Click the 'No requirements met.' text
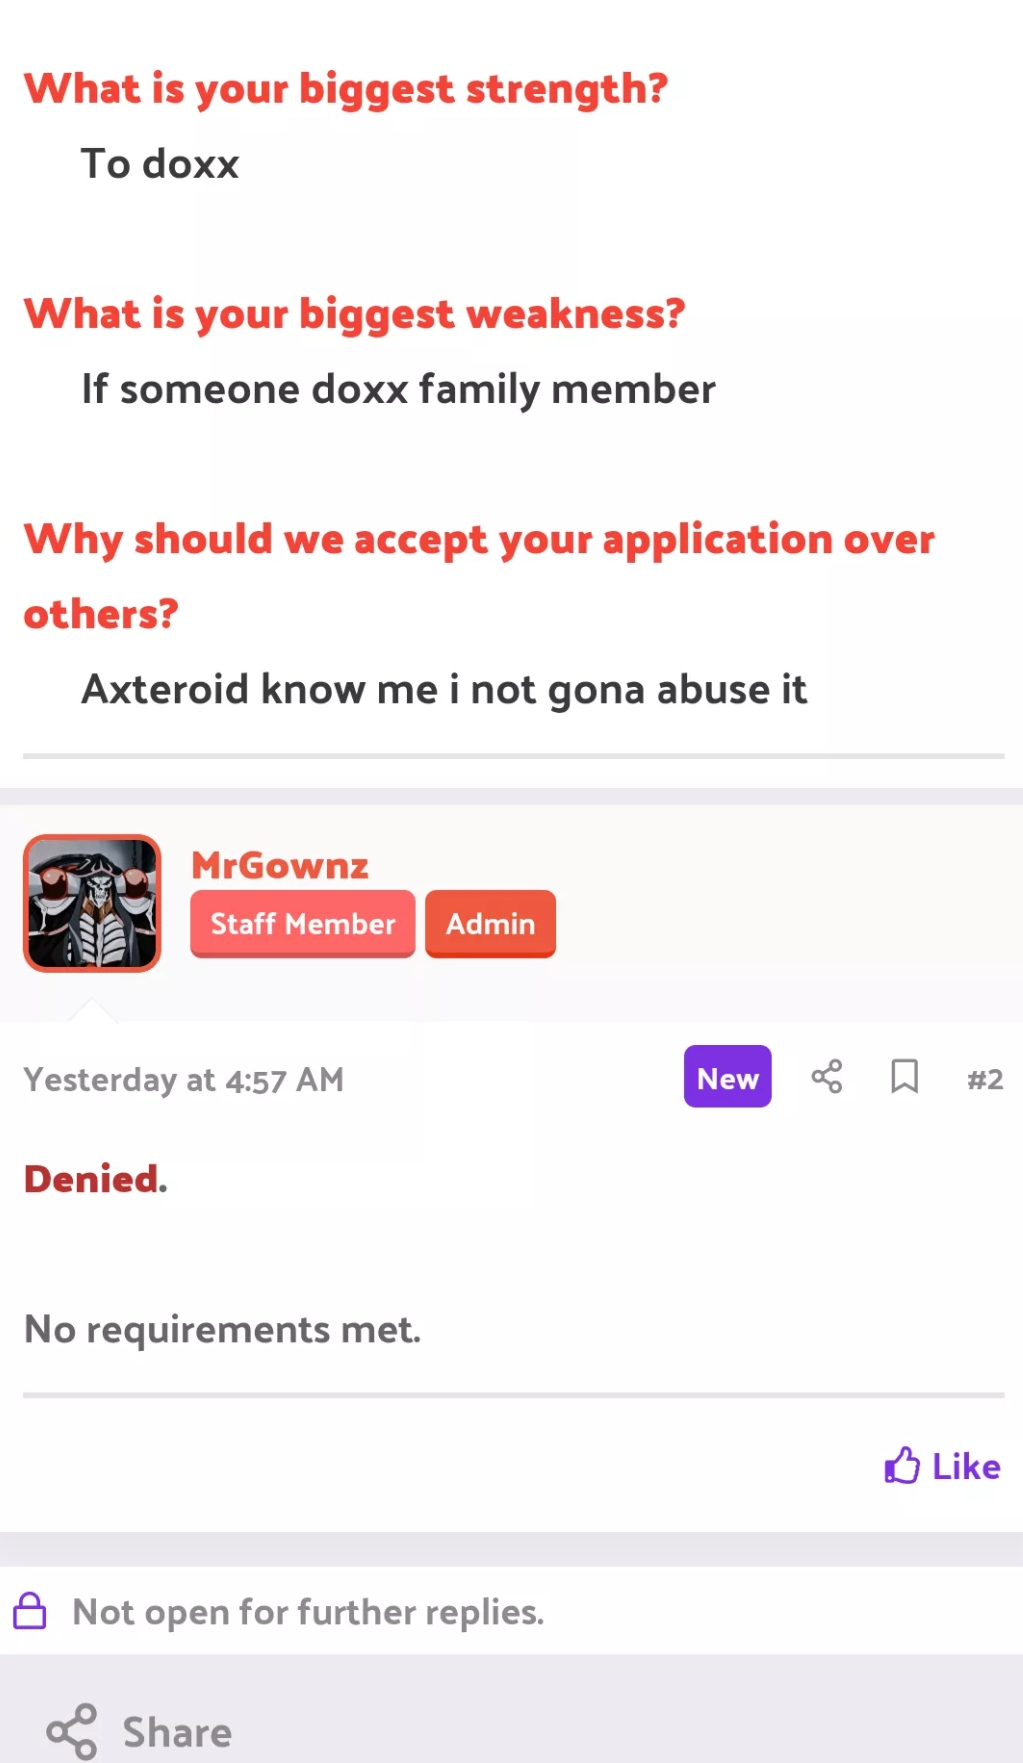1023x1763 pixels. coord(222,1330)
